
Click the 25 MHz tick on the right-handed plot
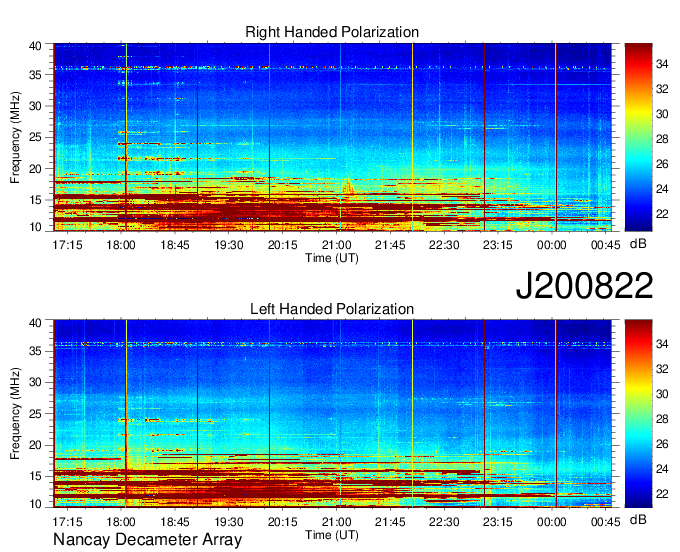[x=35, y=137]
